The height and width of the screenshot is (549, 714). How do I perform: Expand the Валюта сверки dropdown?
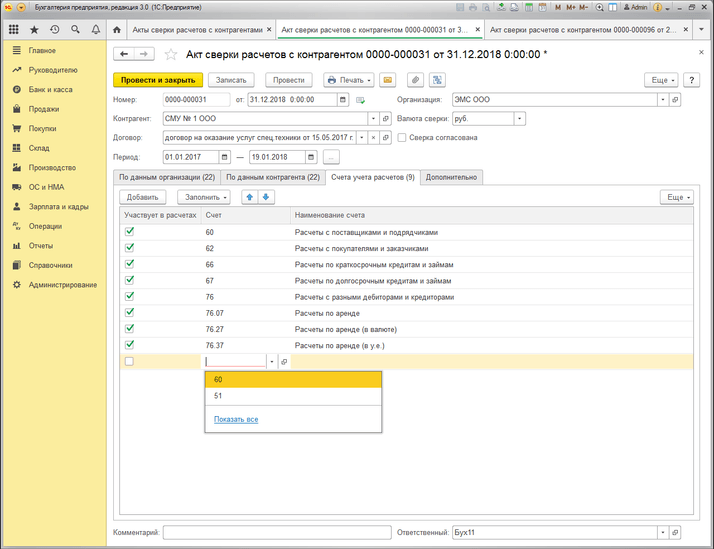522,119
